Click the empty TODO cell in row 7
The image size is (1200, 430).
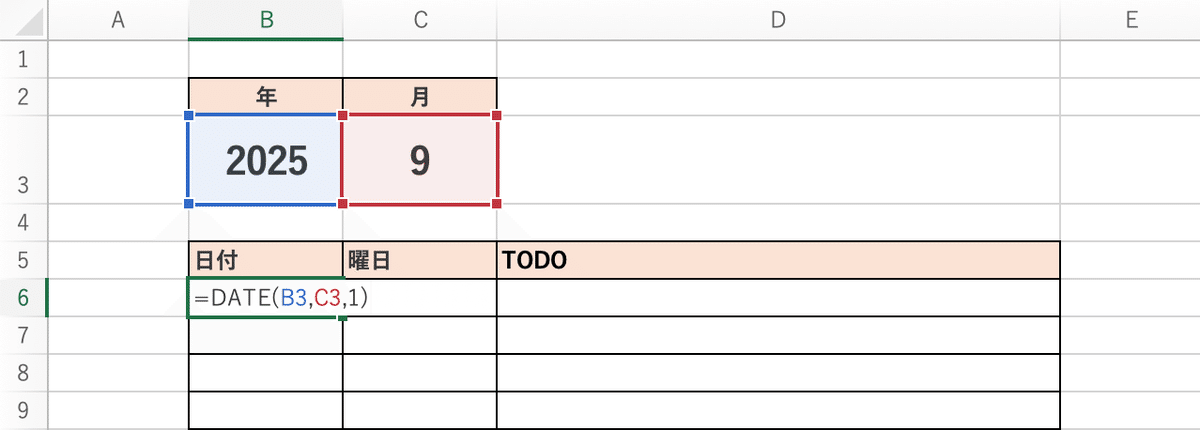click(778, 335)
